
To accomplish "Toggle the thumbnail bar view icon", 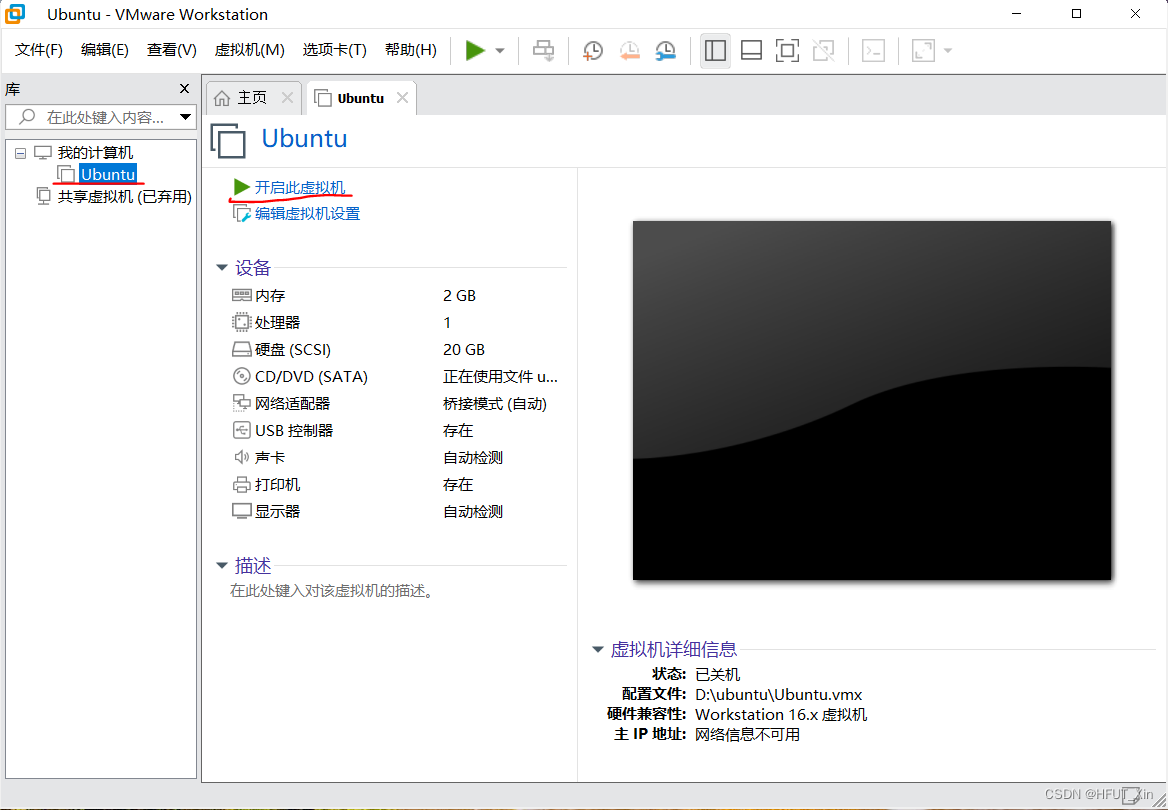I will [x=751, y=51].
